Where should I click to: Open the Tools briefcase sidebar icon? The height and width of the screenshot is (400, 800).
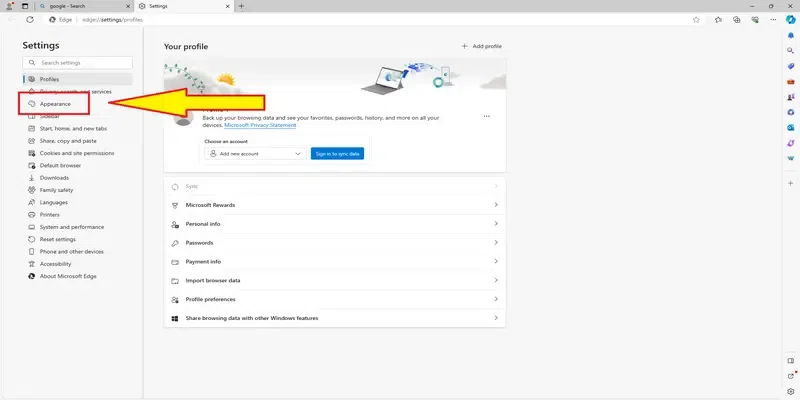tap(791, 81)
